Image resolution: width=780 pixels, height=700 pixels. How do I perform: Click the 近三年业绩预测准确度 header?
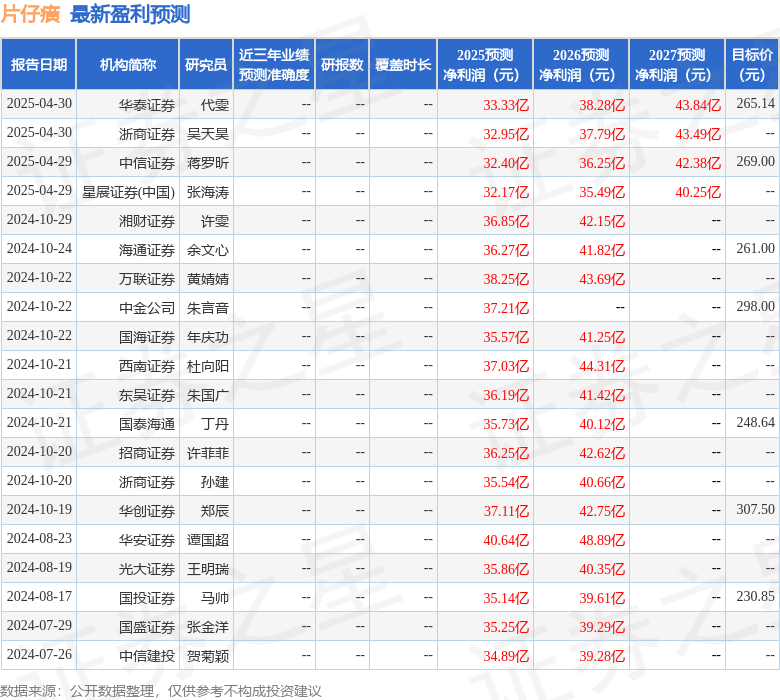click(274, 65)
